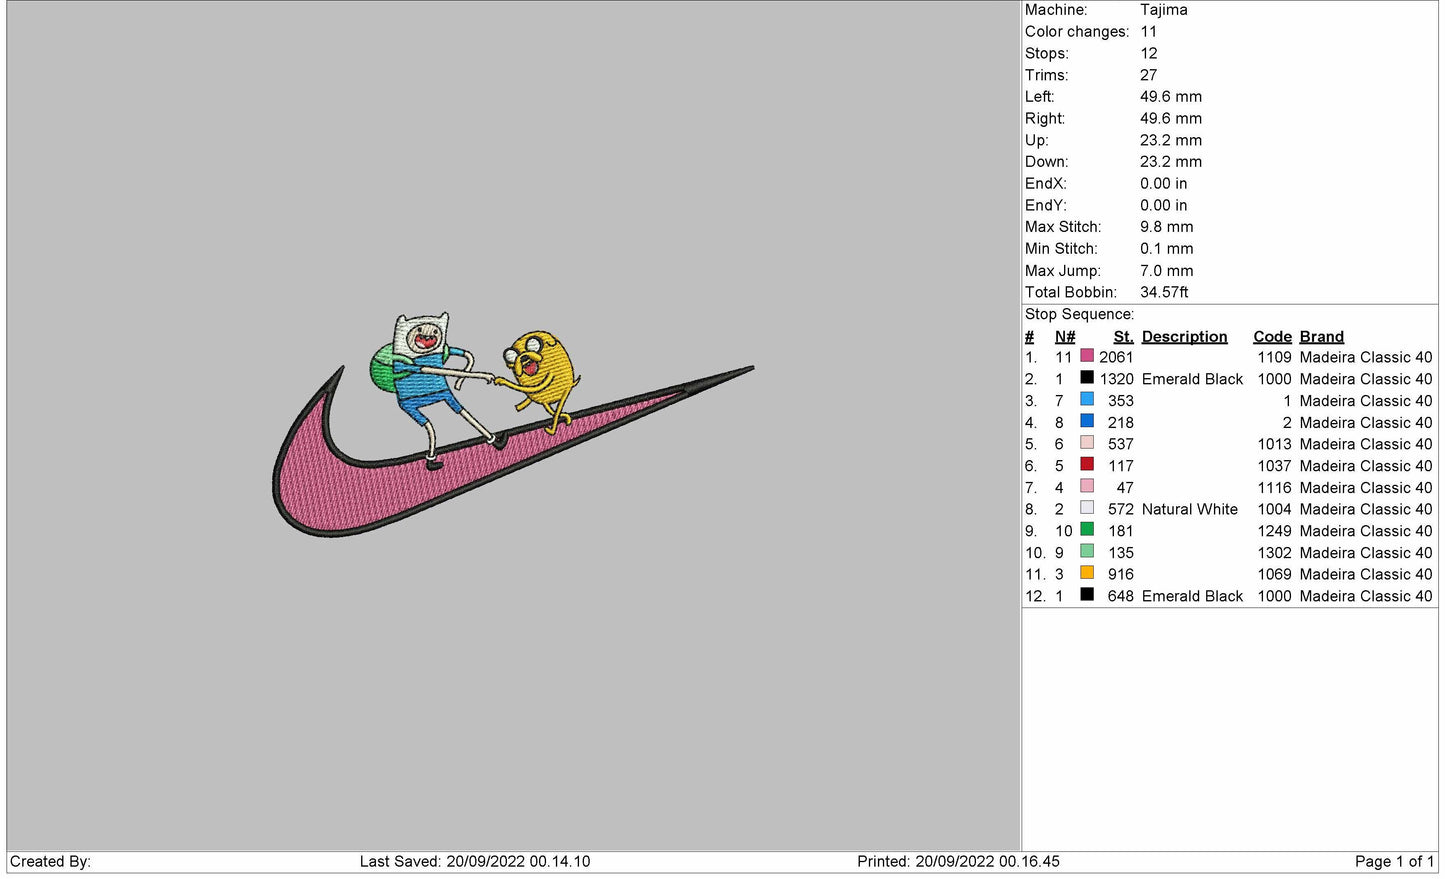Screen dimensions: 1445x879
Task: Pick the red swatch with code 1037
Action: point(1086,465)
